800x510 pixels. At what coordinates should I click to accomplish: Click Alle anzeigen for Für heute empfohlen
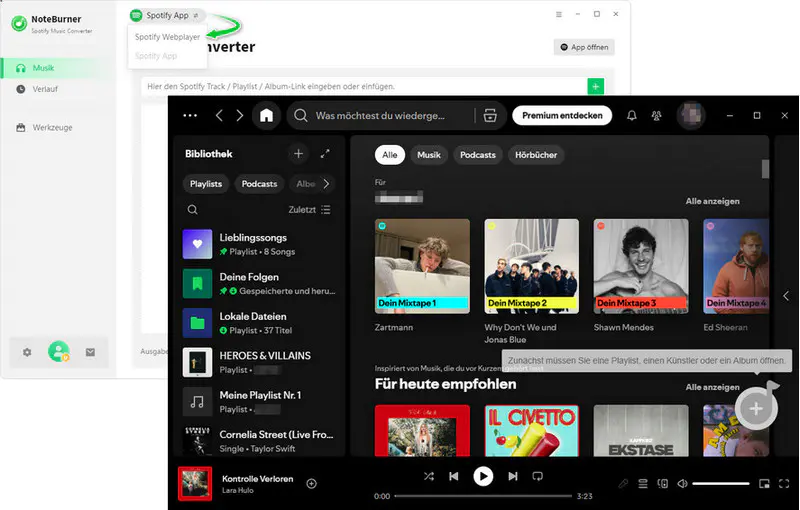[712, 387]
